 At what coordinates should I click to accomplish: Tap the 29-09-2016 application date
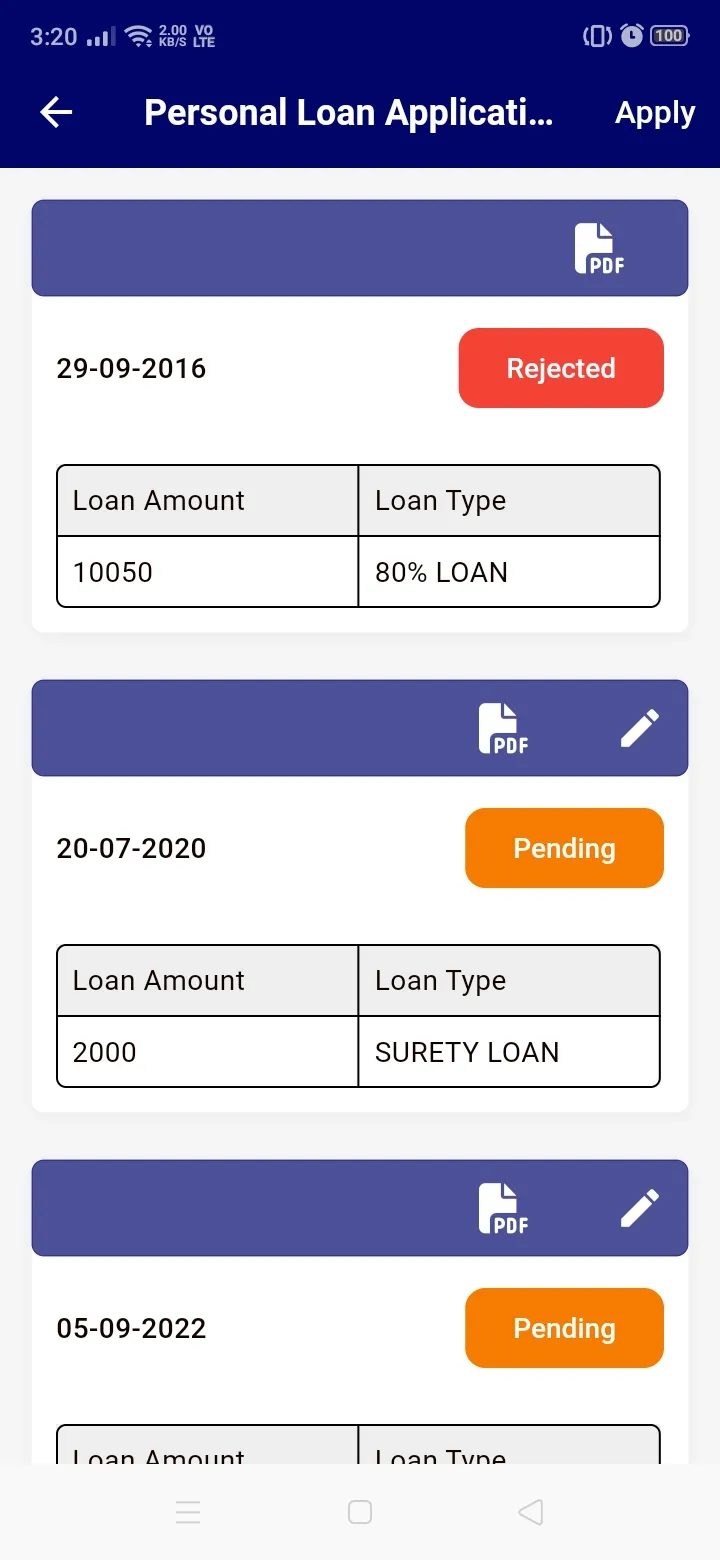131,368
